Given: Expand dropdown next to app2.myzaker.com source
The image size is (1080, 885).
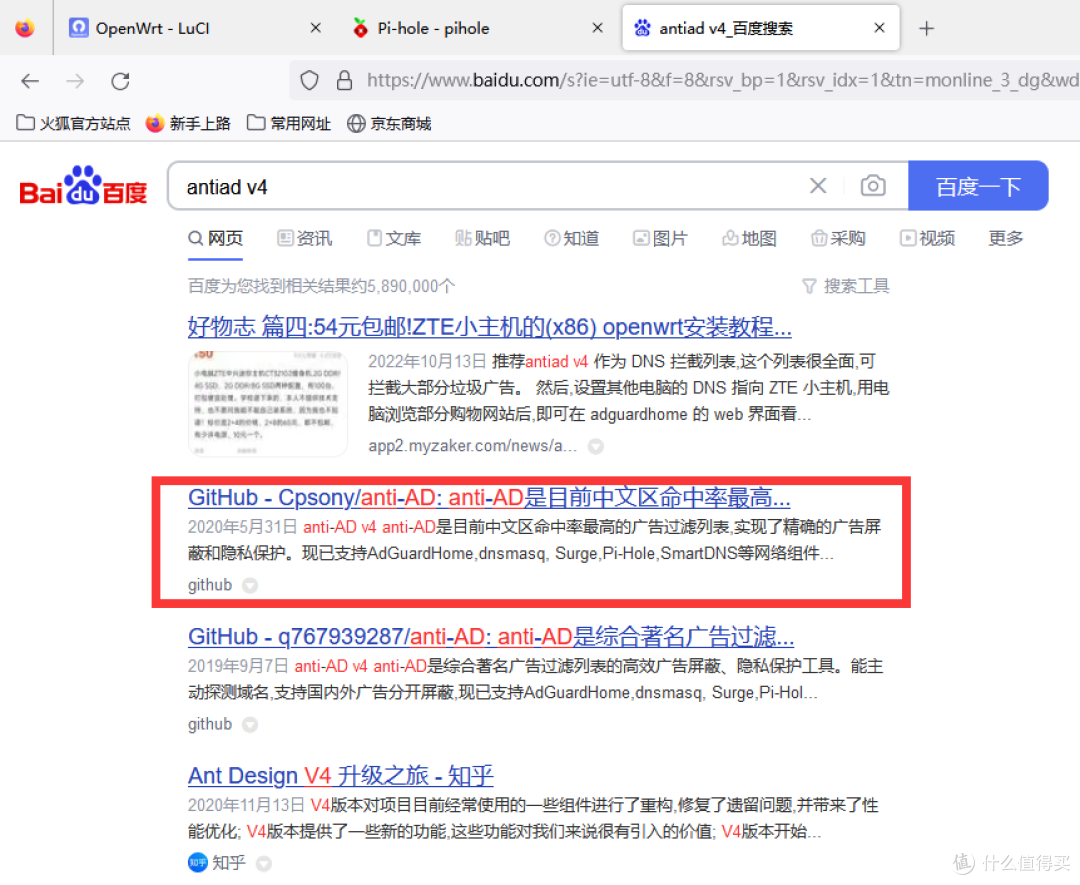Looking at the screenshot, I should tap(596, 446).
